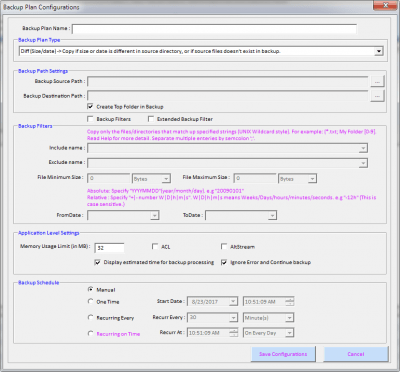
Task: Click the File Minimum Size value field
Action: (x=109, y=178)
